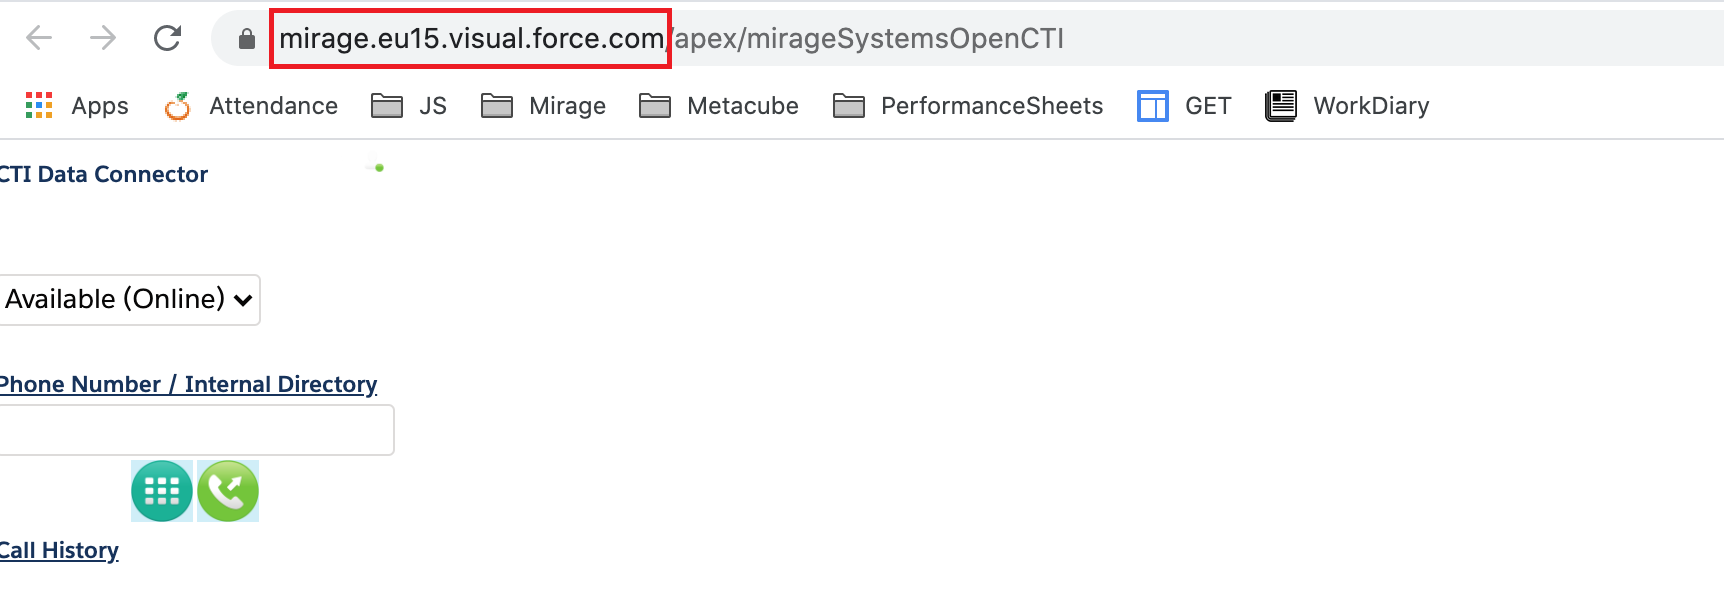Open the Attendance bookmark

coord(251,106)
